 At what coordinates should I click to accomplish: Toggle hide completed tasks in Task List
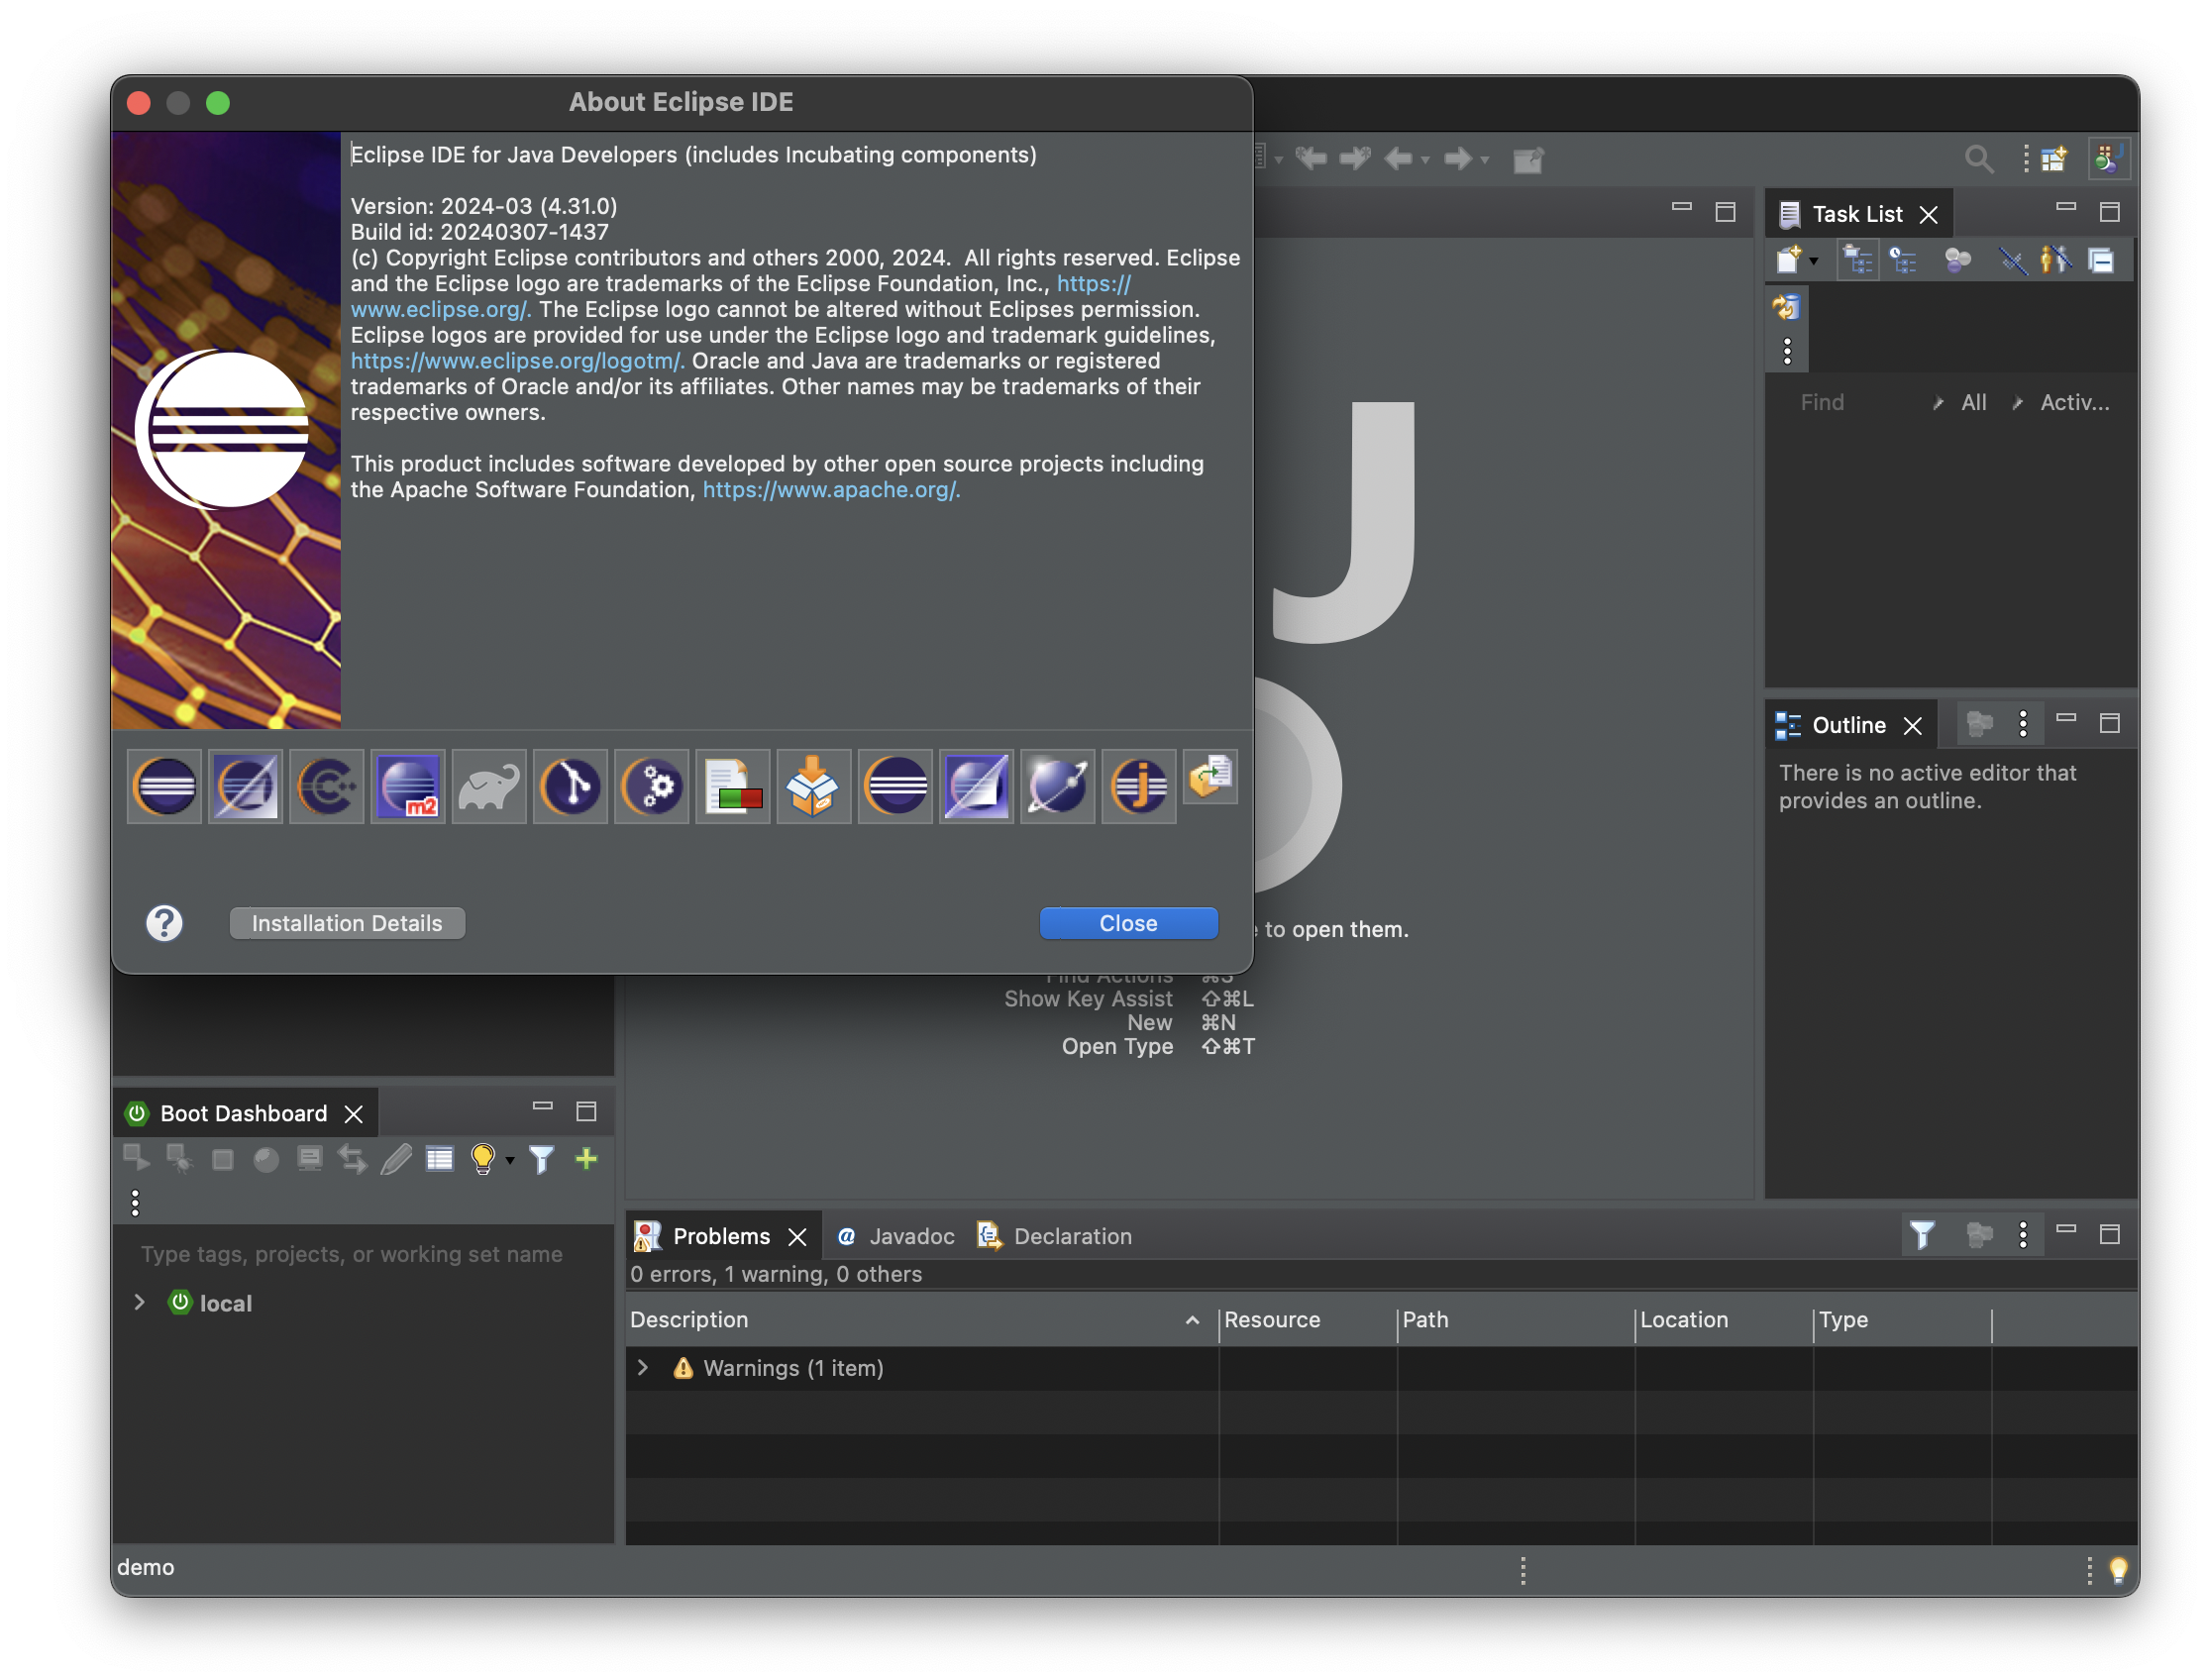(2012, 261)
